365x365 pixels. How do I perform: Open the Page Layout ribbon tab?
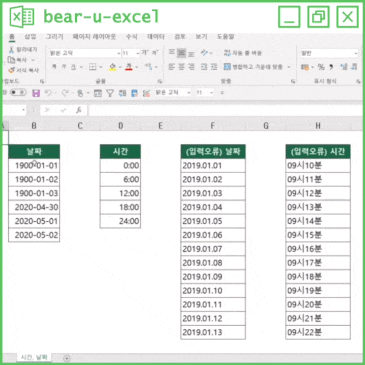94,37
